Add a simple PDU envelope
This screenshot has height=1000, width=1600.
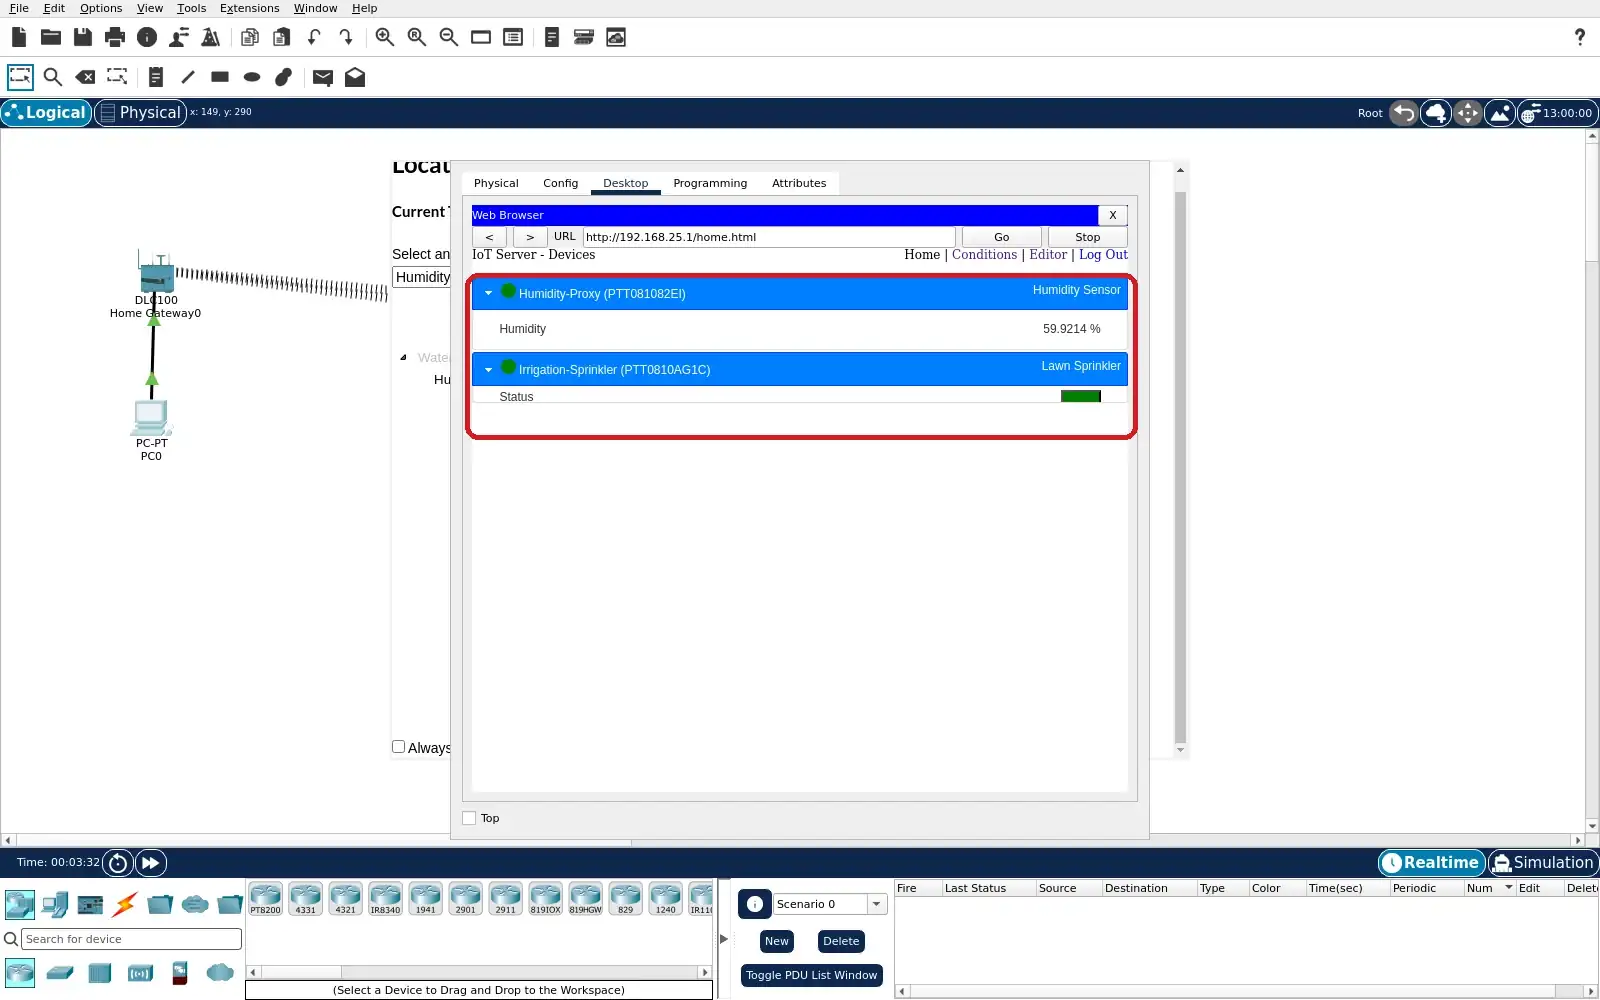click(322, 77)
